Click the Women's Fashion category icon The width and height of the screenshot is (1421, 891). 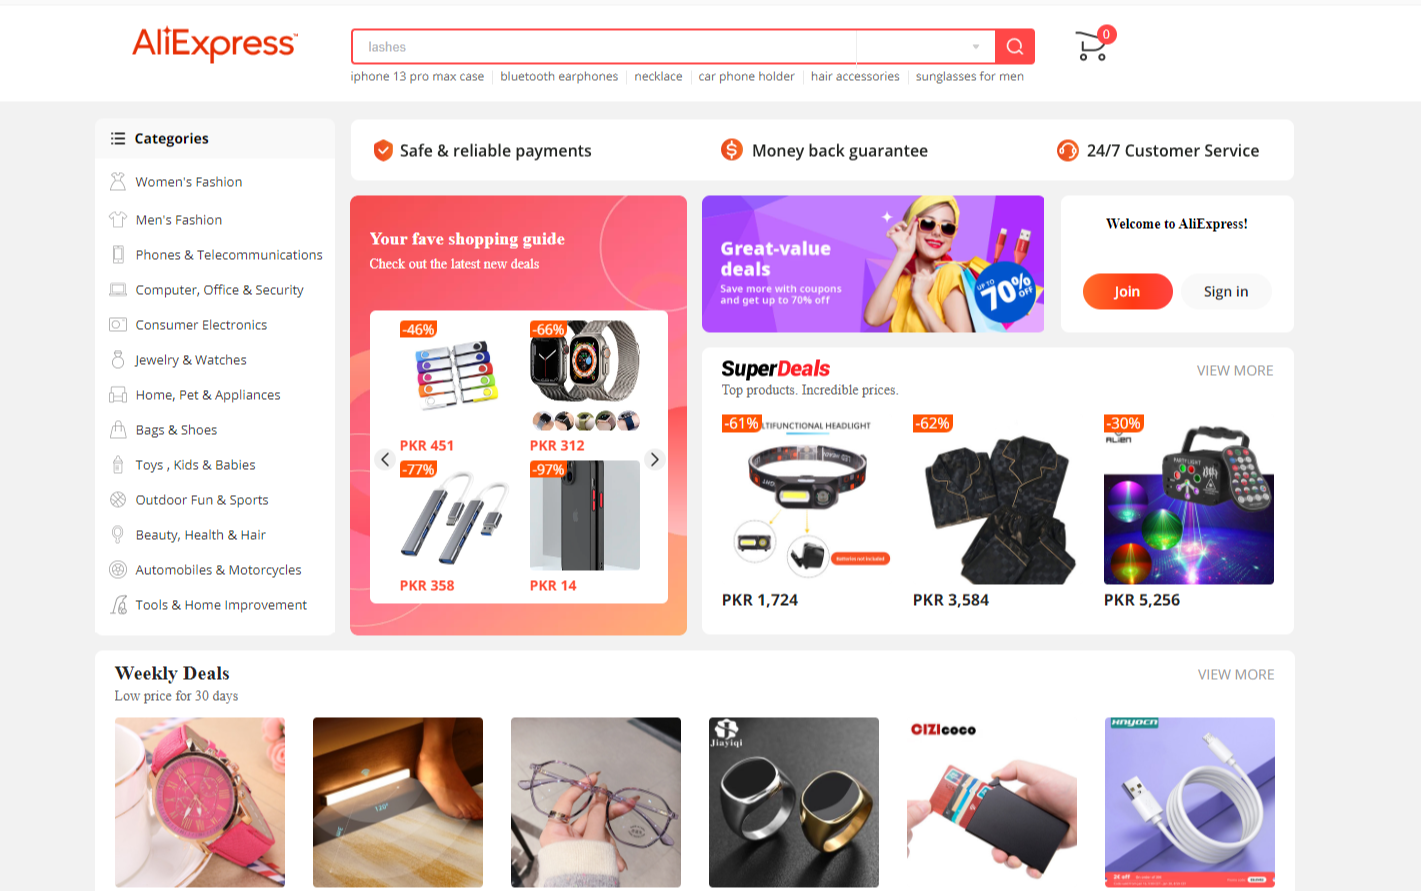(x=118, y=181)
